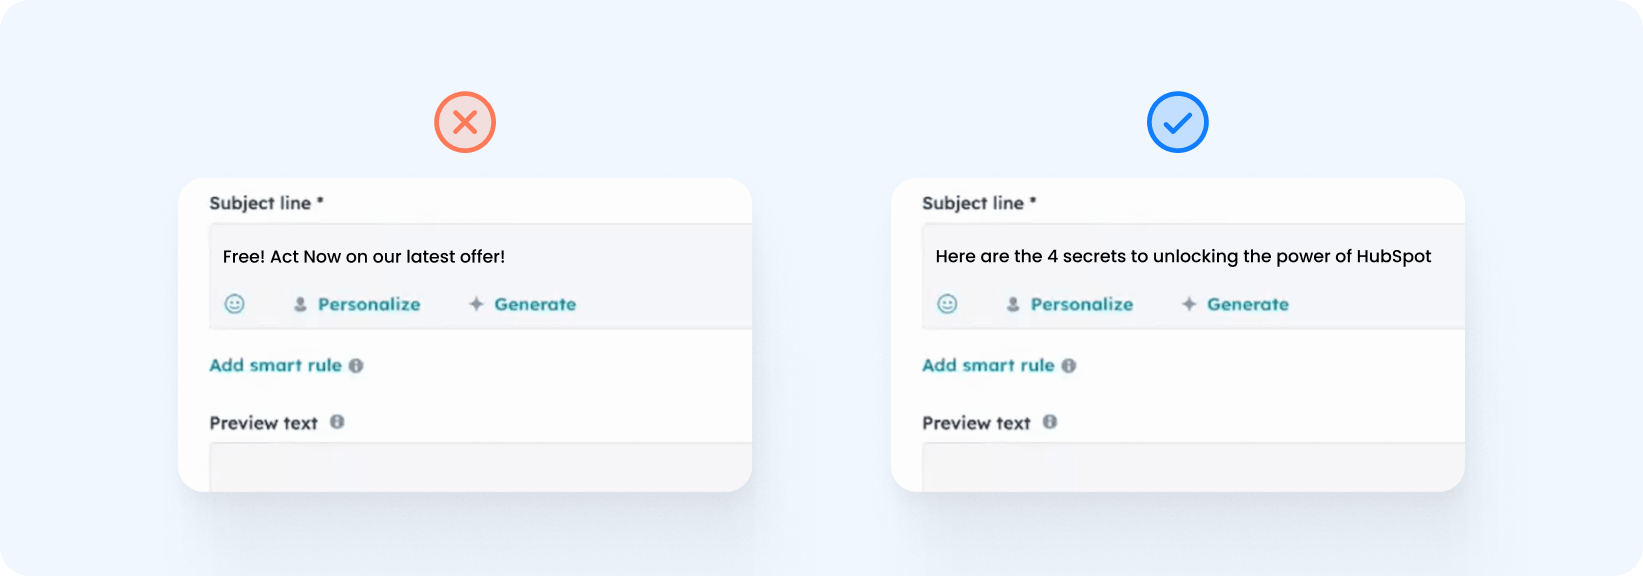Screen dimensions: 1643x576
Task: Open the emoji picker in the left subject line
Action: click(x=236, y=304)
